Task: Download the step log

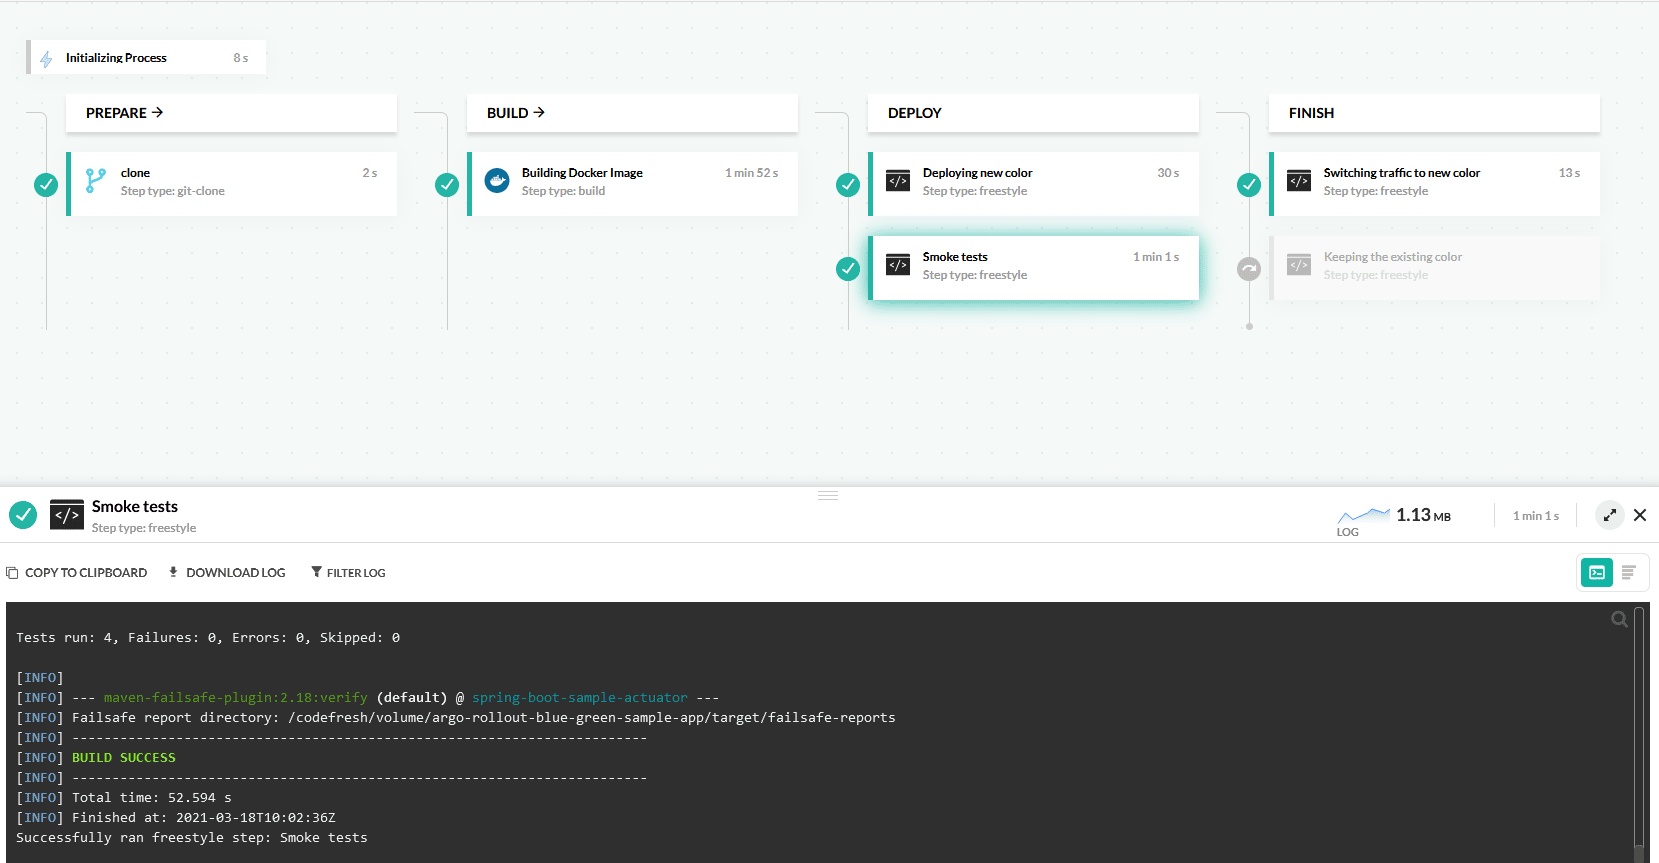Action: click(227, 573)
